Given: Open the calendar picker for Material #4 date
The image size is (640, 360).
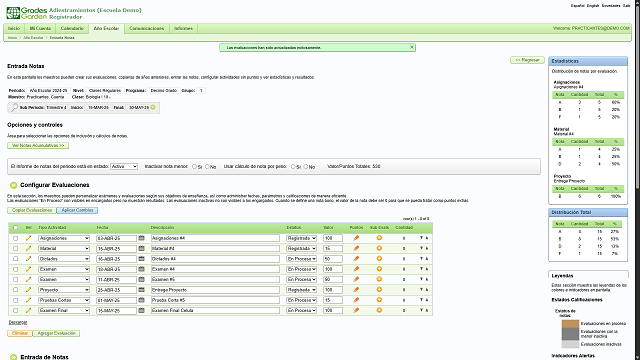Looking at the screenshot, I should coord(142,248).
